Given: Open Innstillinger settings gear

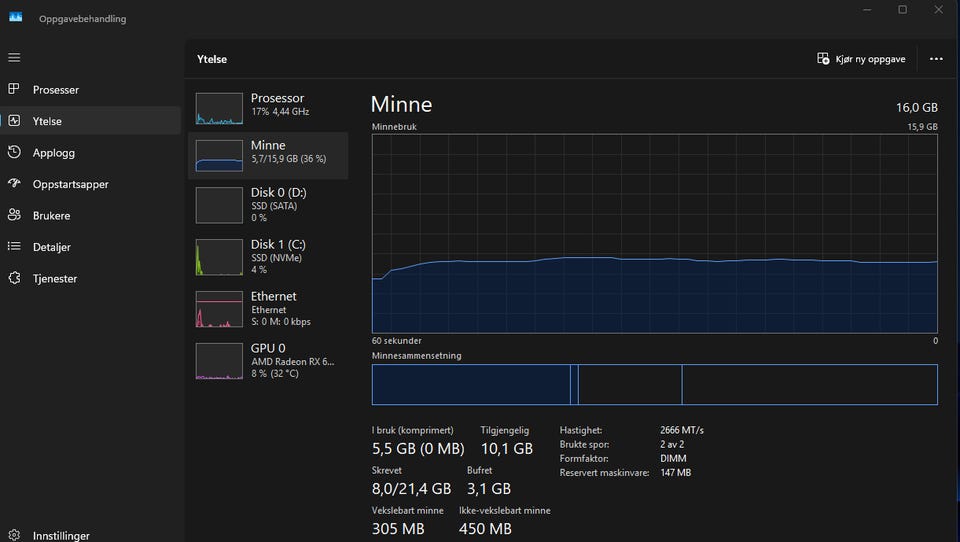Looking at the screenshot, I should (14, 535).
